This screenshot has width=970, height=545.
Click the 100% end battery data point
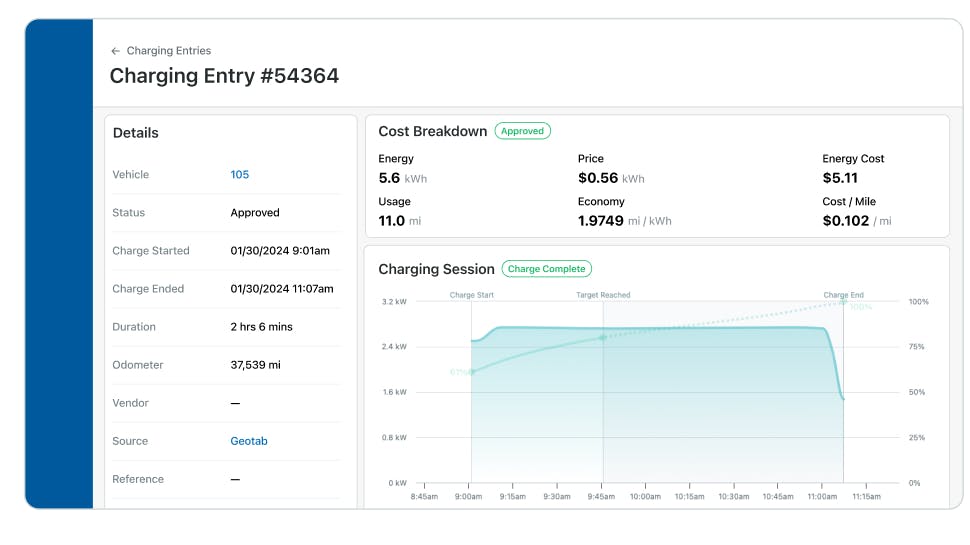coord(844,301)
